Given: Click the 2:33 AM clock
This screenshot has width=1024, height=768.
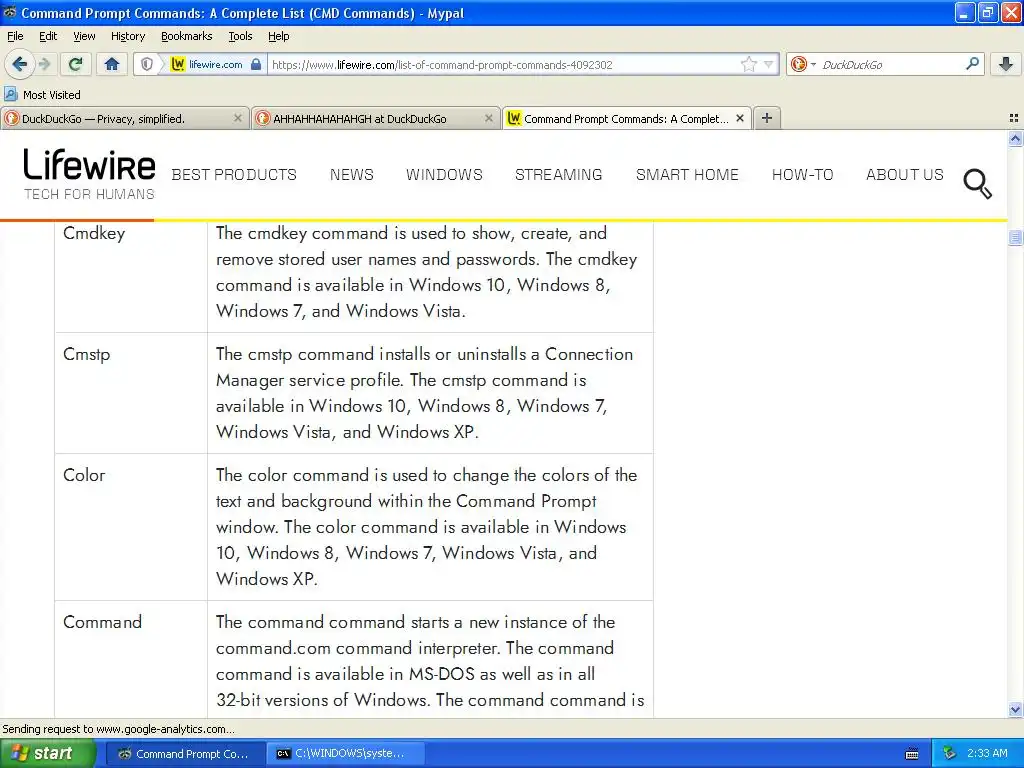Looking at the screenshot, I should point(987,754).
